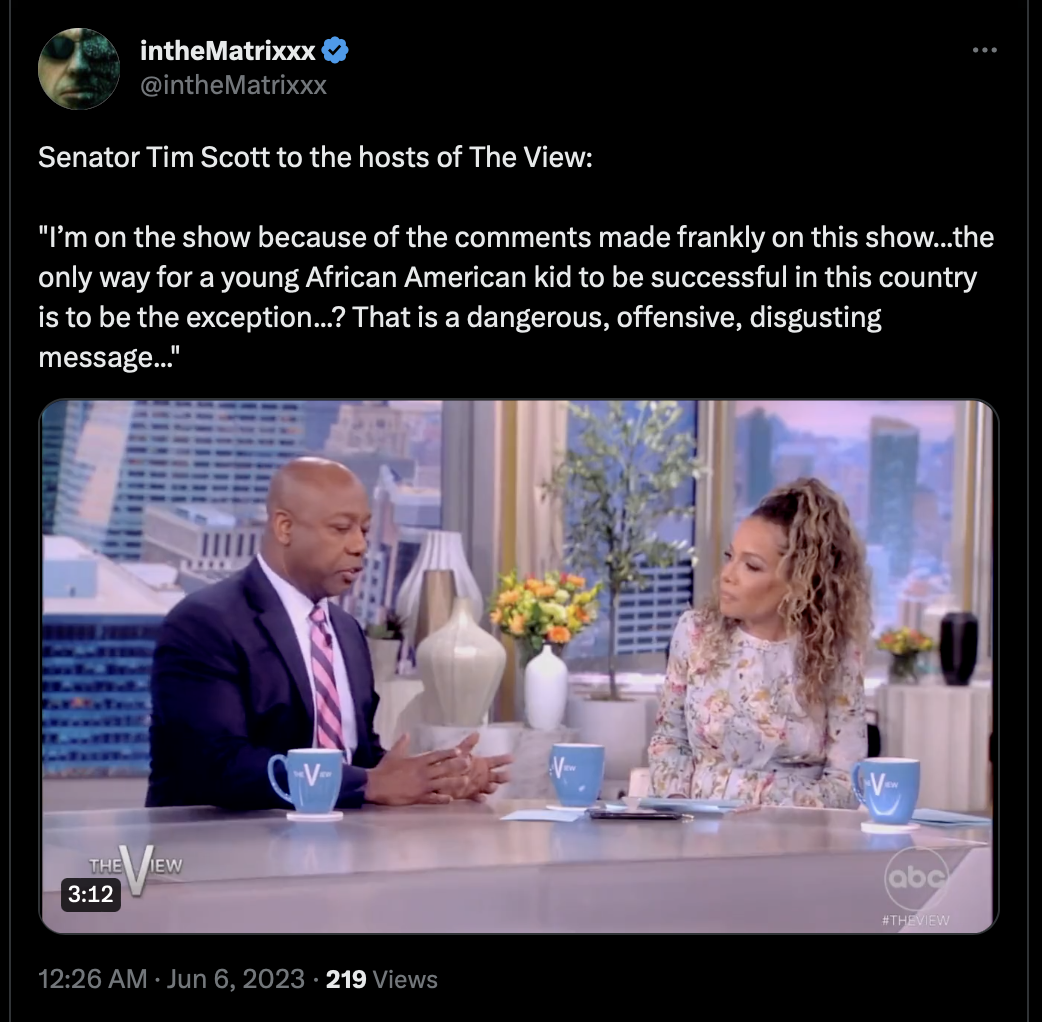Click the blue View mug near senator's hands
Viewport: 1042px width, 1022px height.
307,783
